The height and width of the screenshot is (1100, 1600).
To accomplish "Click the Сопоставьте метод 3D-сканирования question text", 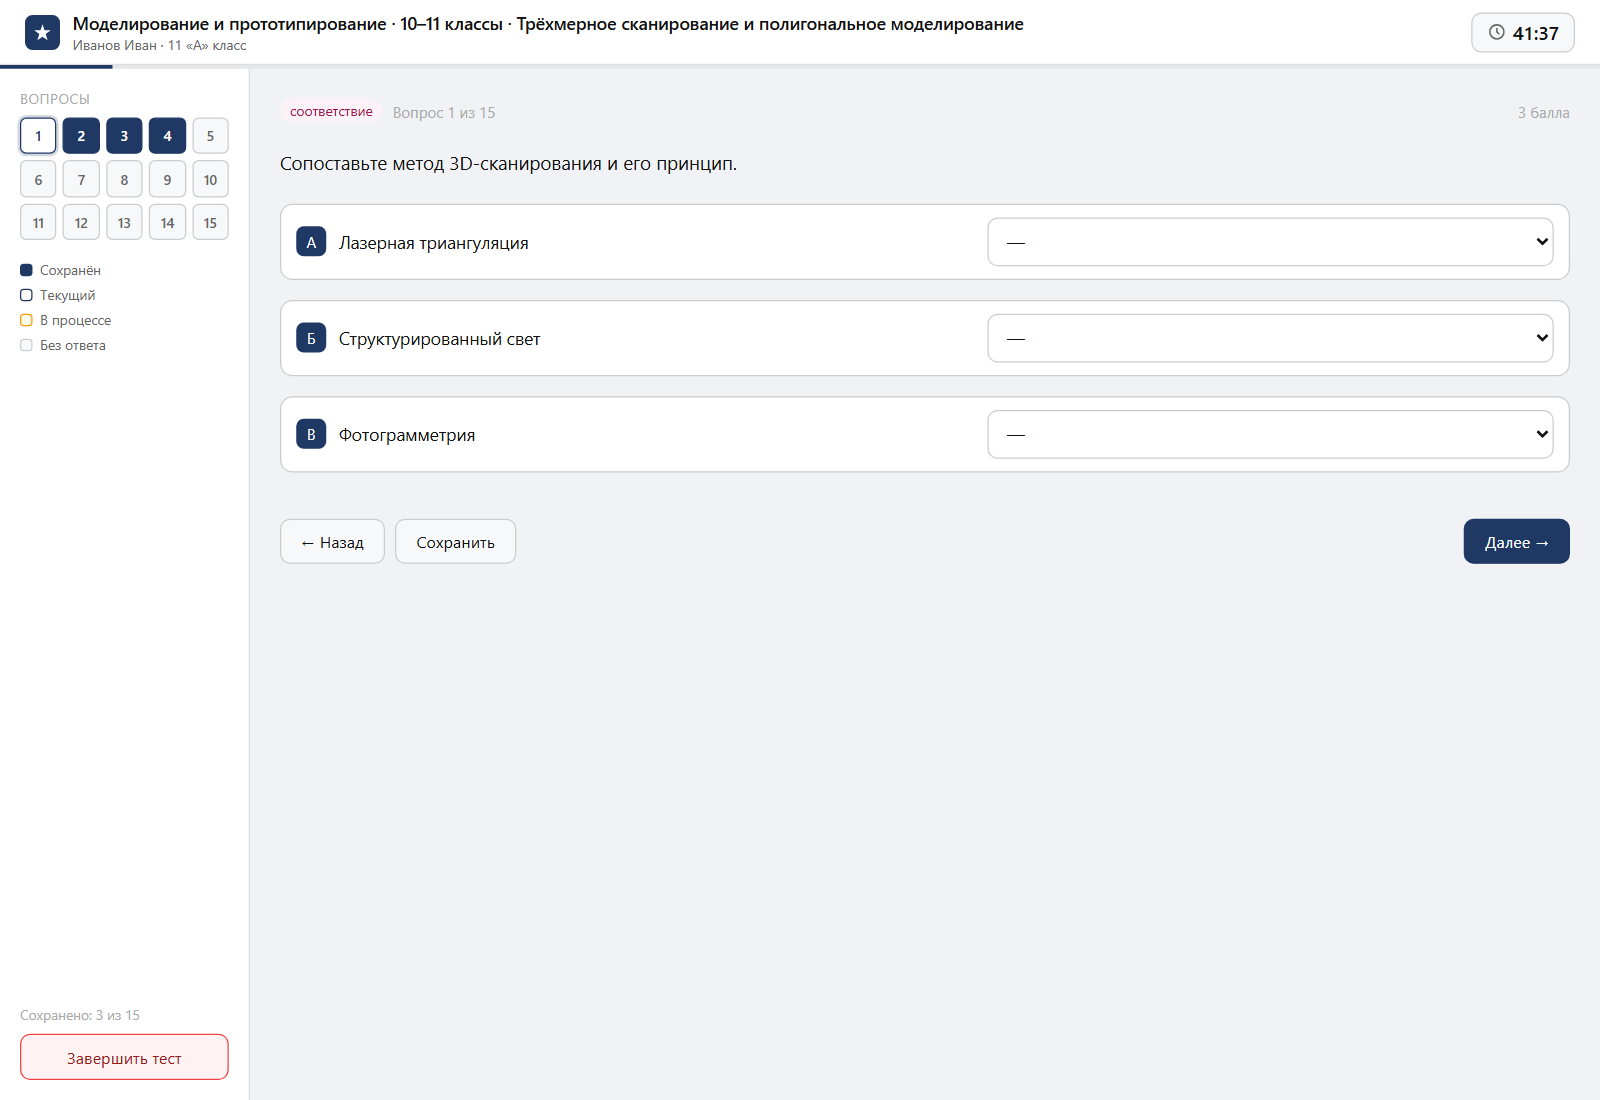I will 508,164.
